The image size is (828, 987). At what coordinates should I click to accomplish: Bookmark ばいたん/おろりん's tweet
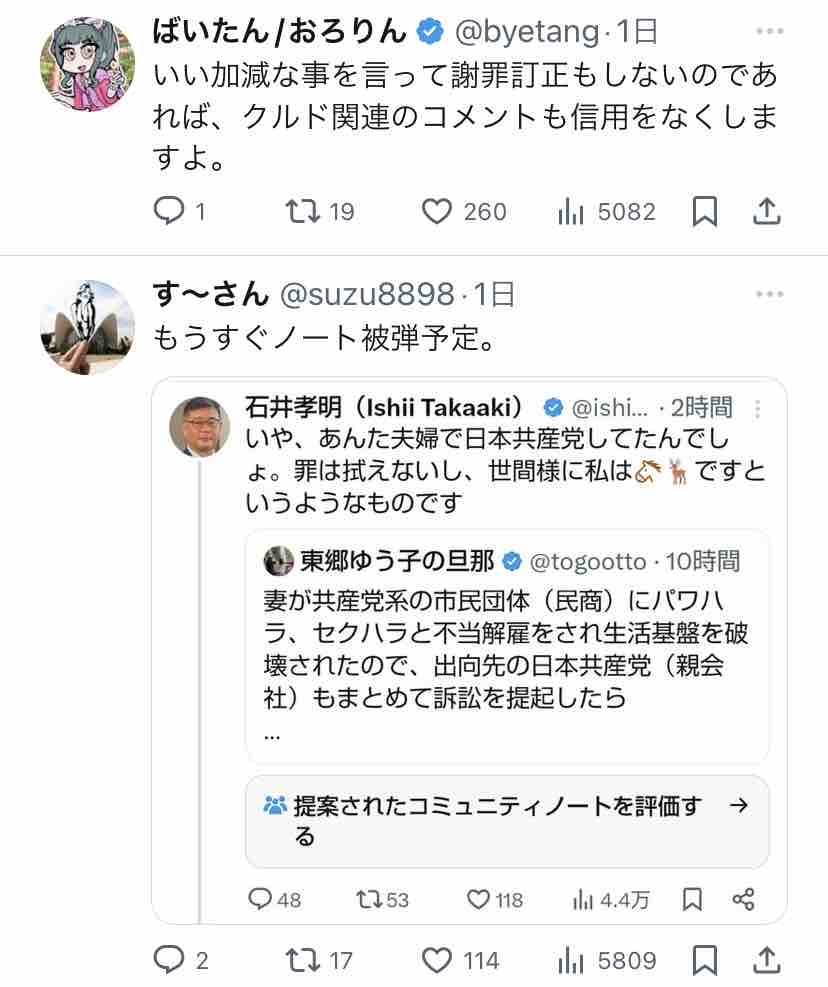(704, 212)
